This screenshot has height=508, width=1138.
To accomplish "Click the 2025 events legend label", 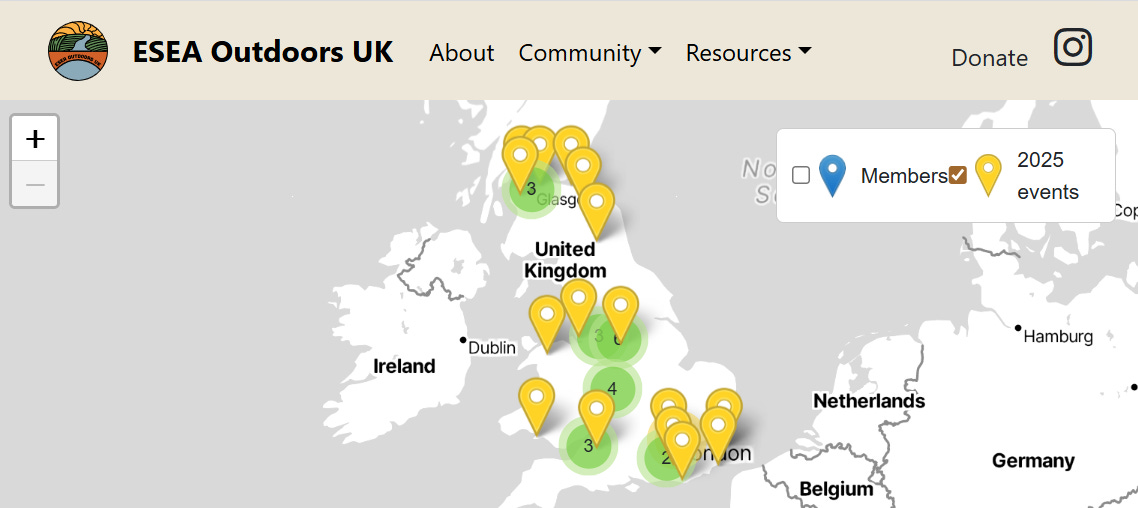I will (x=1047, y=176).
